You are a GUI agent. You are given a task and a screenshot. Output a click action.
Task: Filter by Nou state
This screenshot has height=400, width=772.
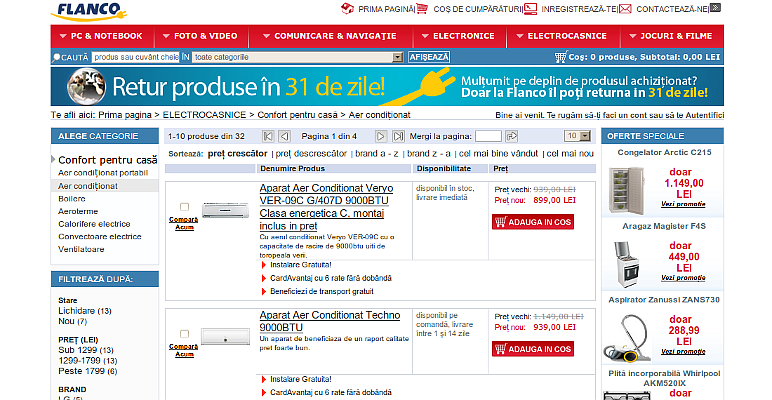click(72, 321)
